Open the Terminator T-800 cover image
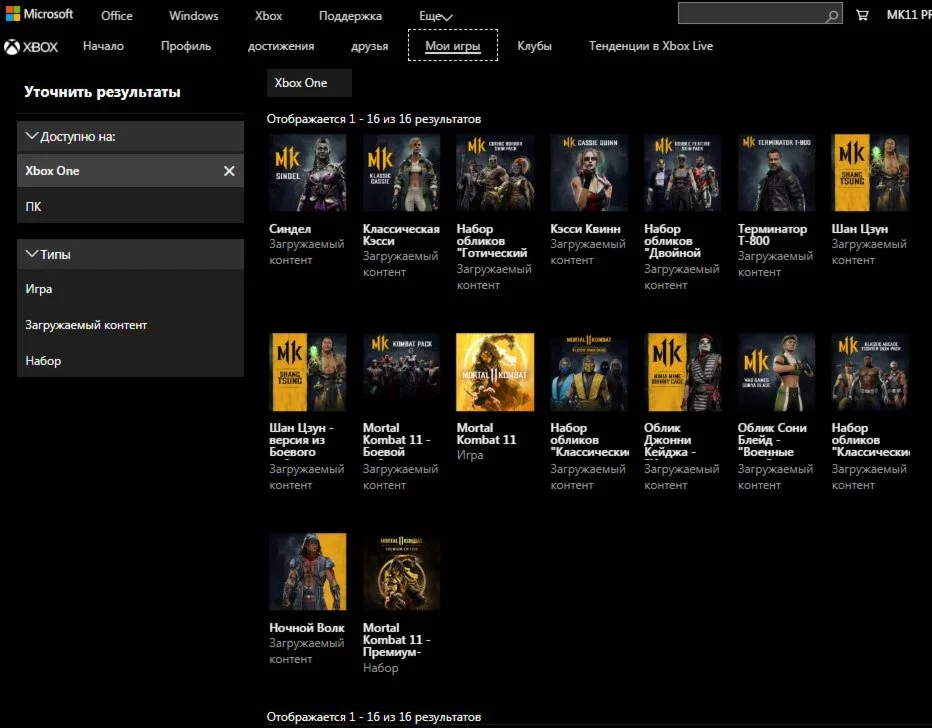The width and height of the screenshot is (932, 728). tap(776, 173)
